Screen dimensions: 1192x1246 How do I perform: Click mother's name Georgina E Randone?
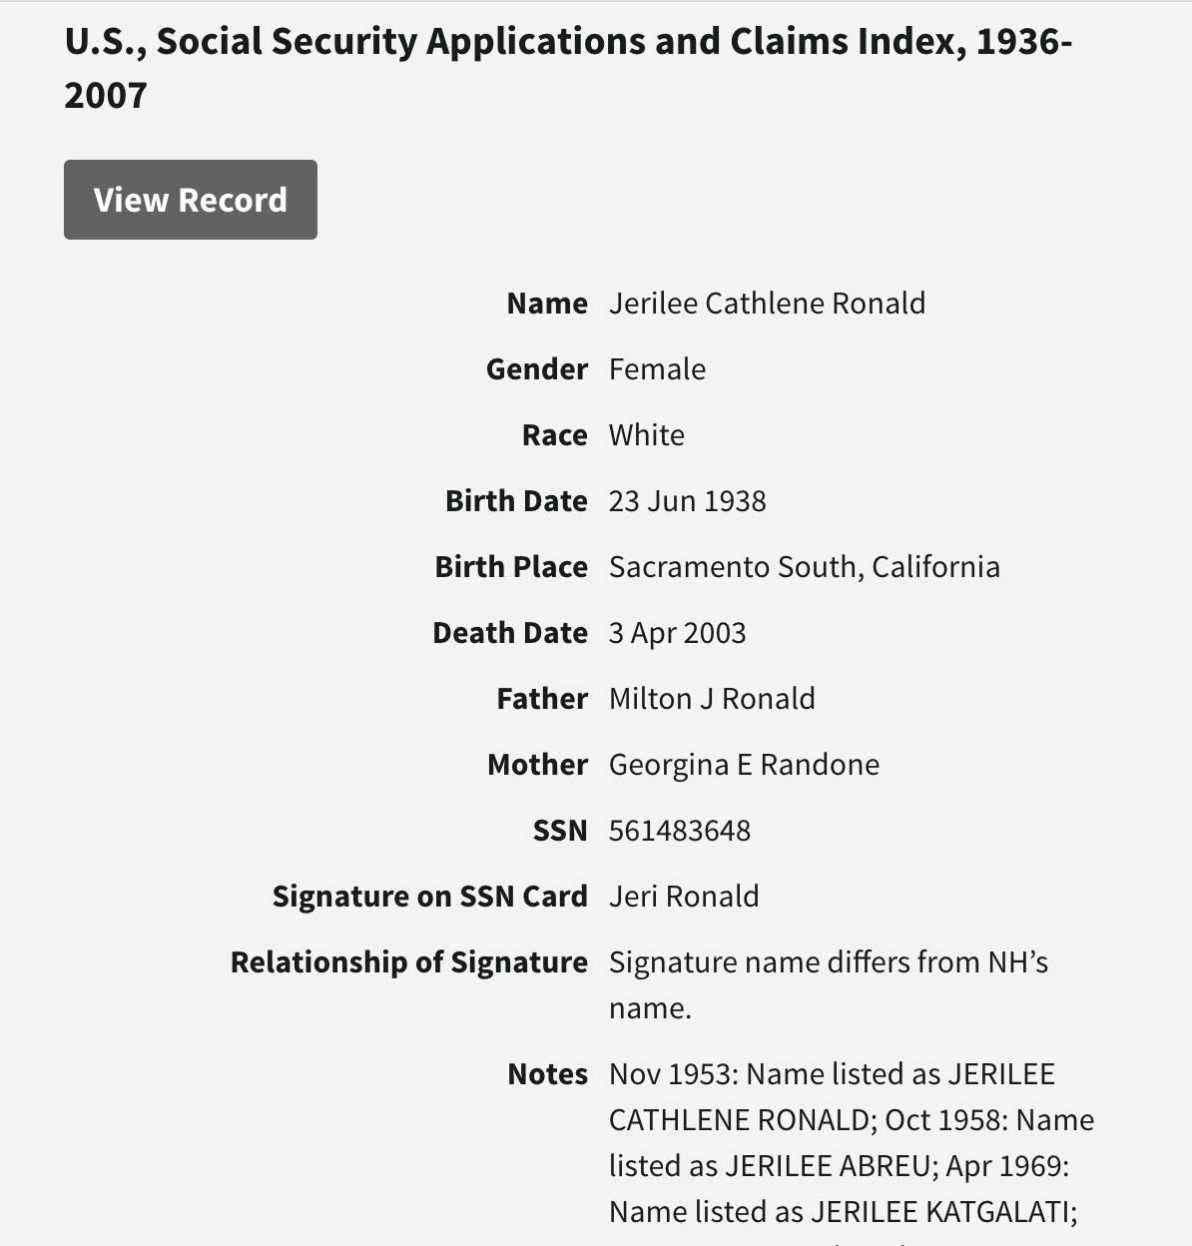point(744,765)
